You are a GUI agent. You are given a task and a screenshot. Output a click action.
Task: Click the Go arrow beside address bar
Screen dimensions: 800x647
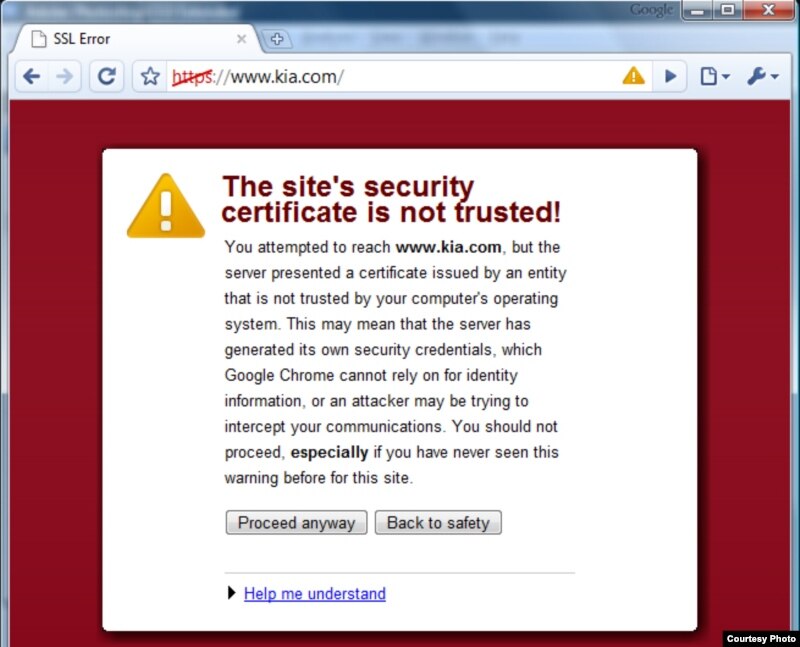pos(670,77)
